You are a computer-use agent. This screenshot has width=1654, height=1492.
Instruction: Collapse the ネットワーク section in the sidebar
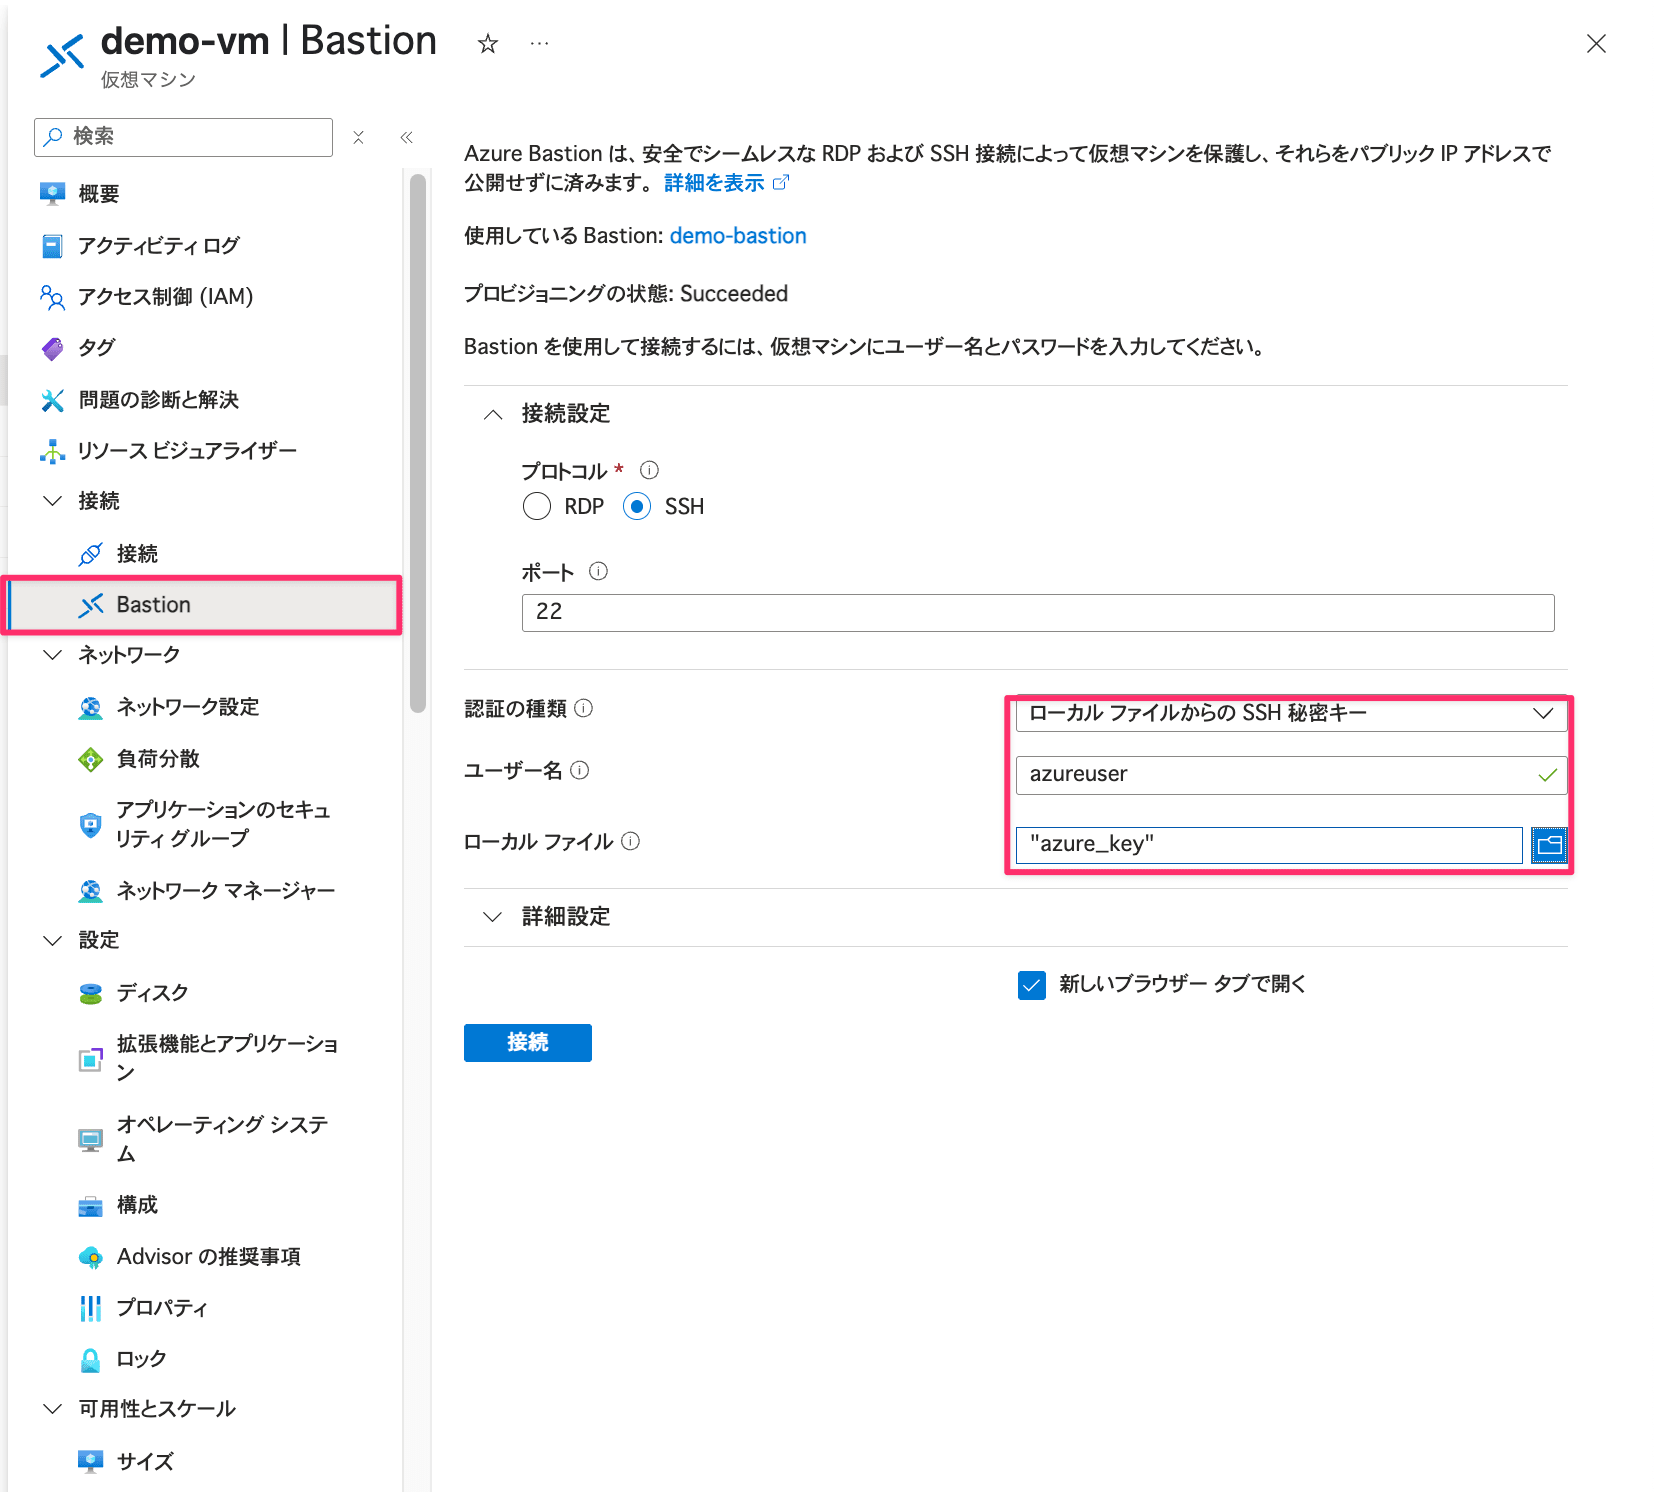point(52,654)
